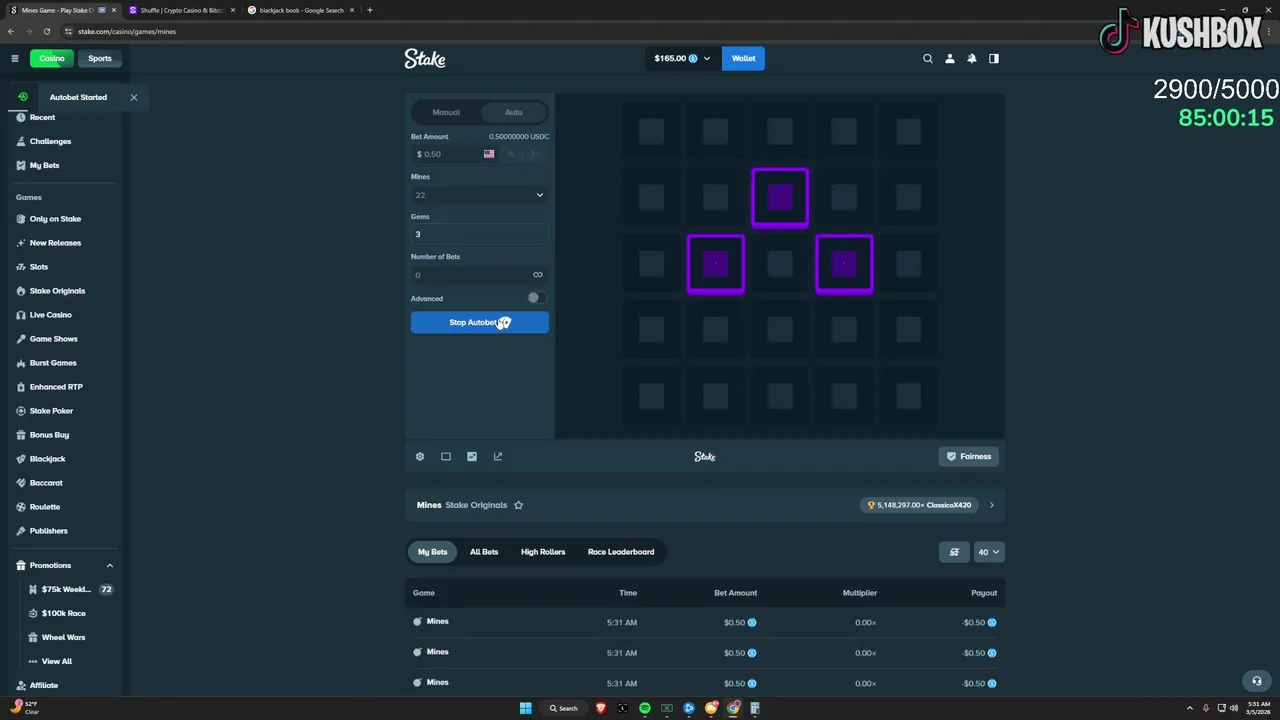Switch to the Casino section
Screen dimensions: 1280x720
[52, 58]
